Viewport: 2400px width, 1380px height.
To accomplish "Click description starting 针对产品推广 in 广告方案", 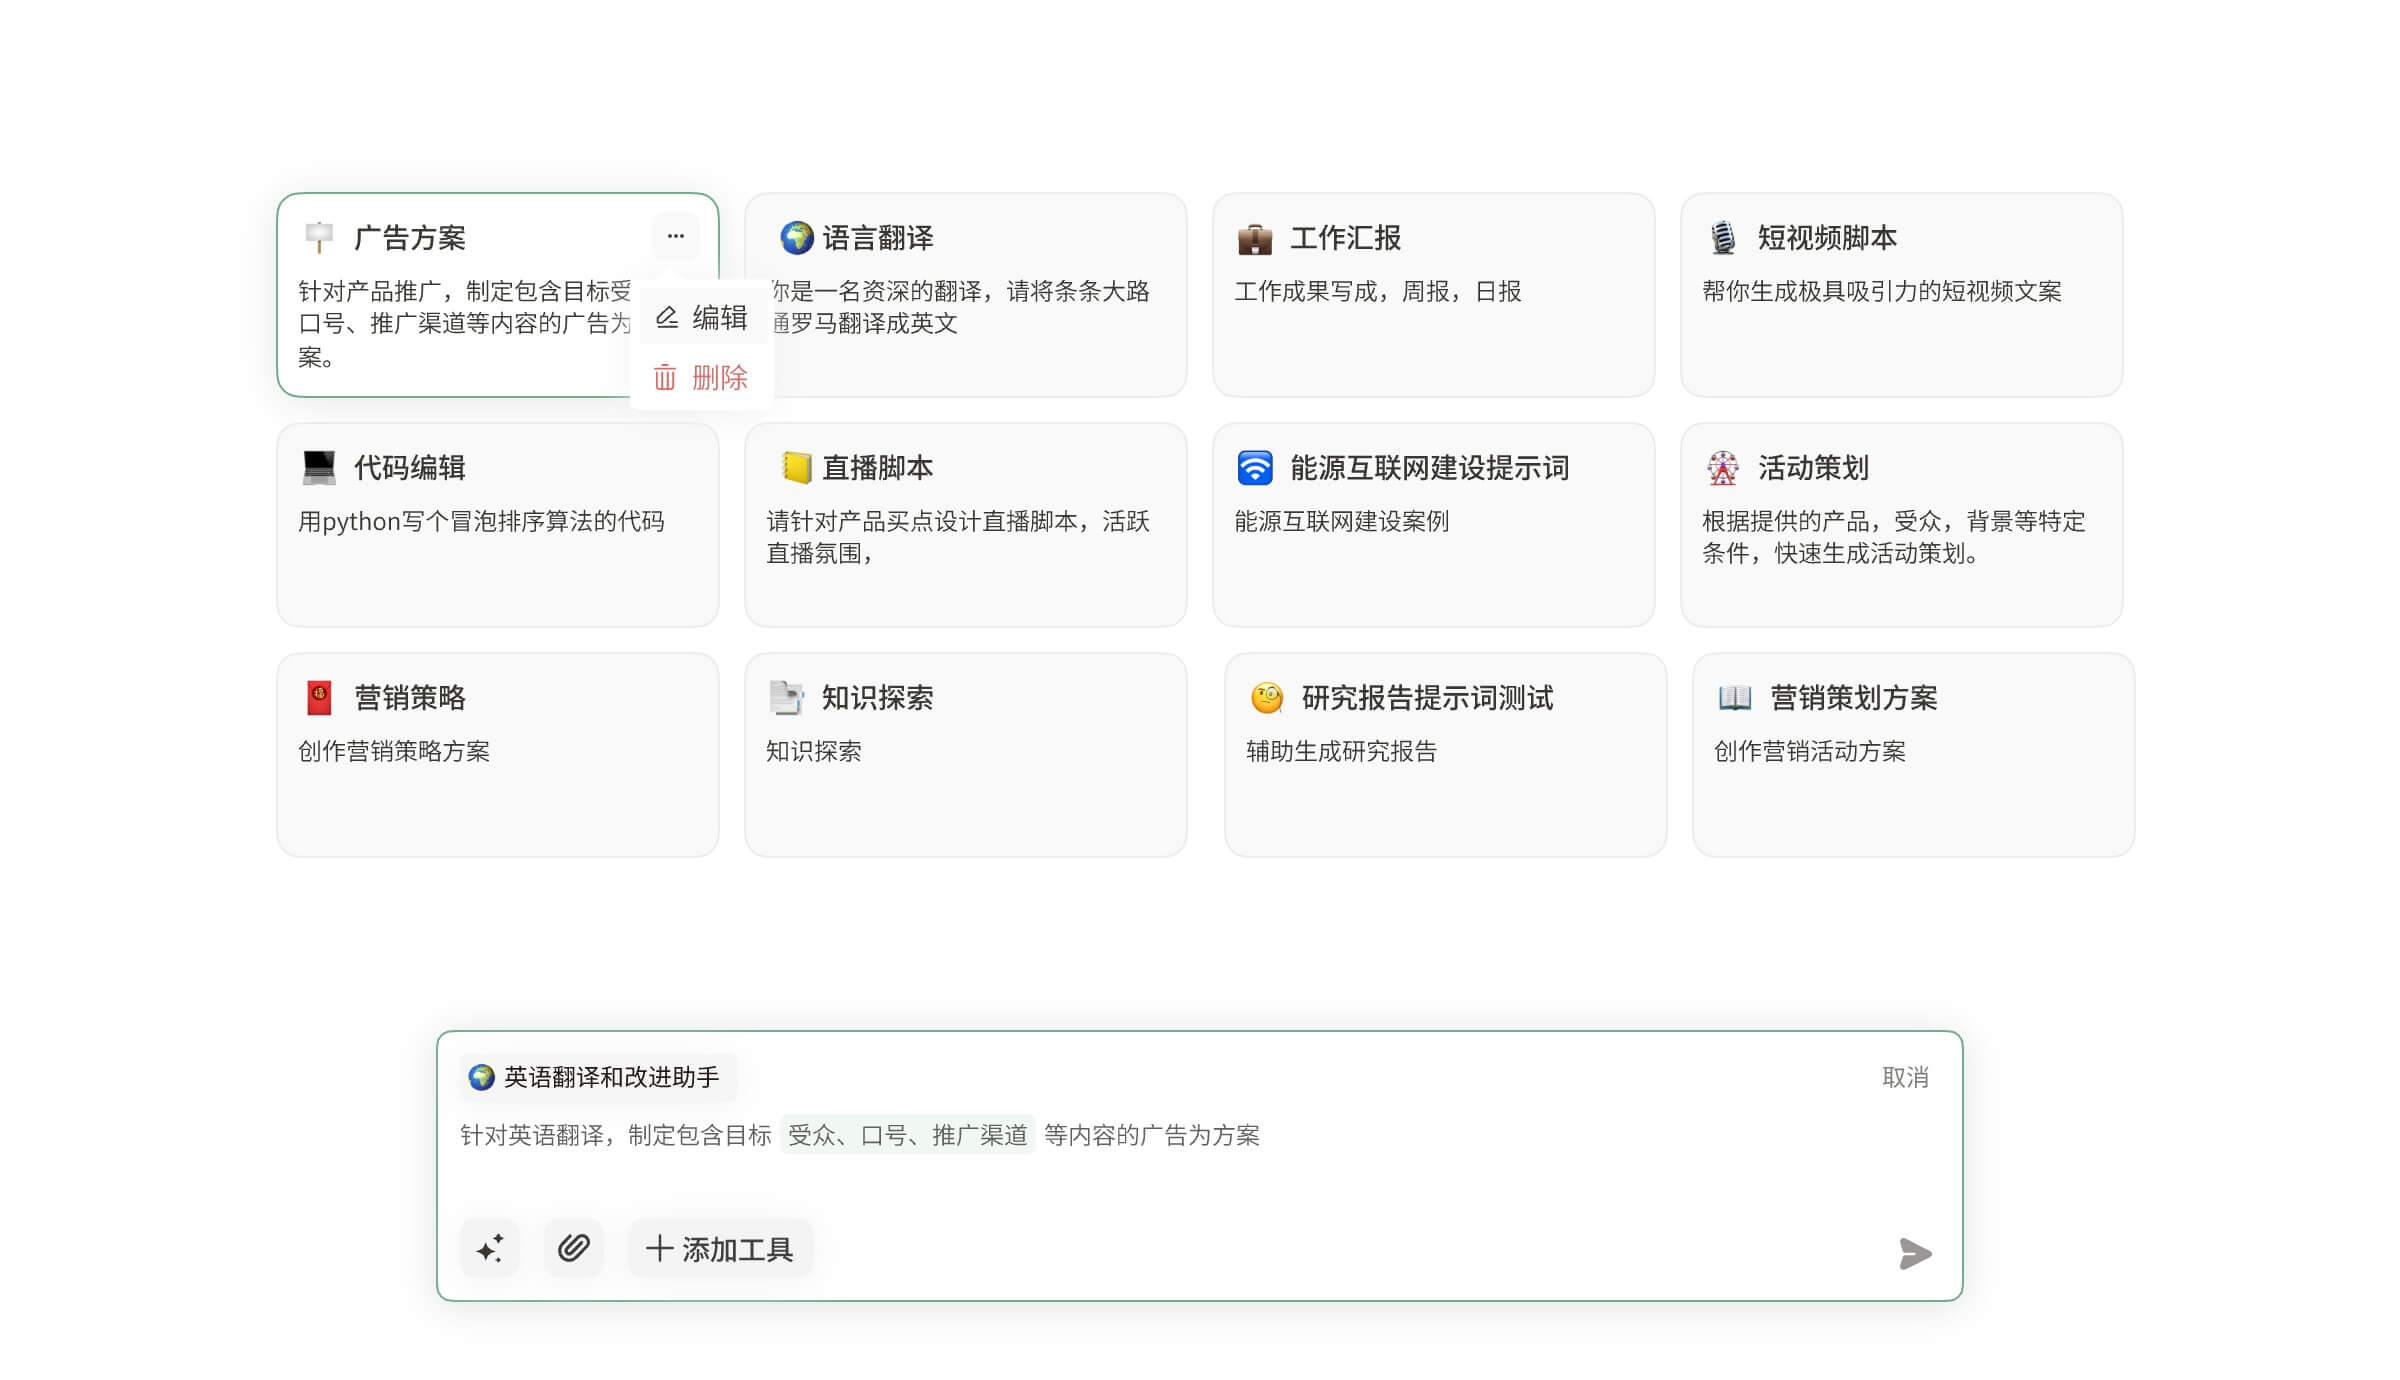I will coord(465,324).
